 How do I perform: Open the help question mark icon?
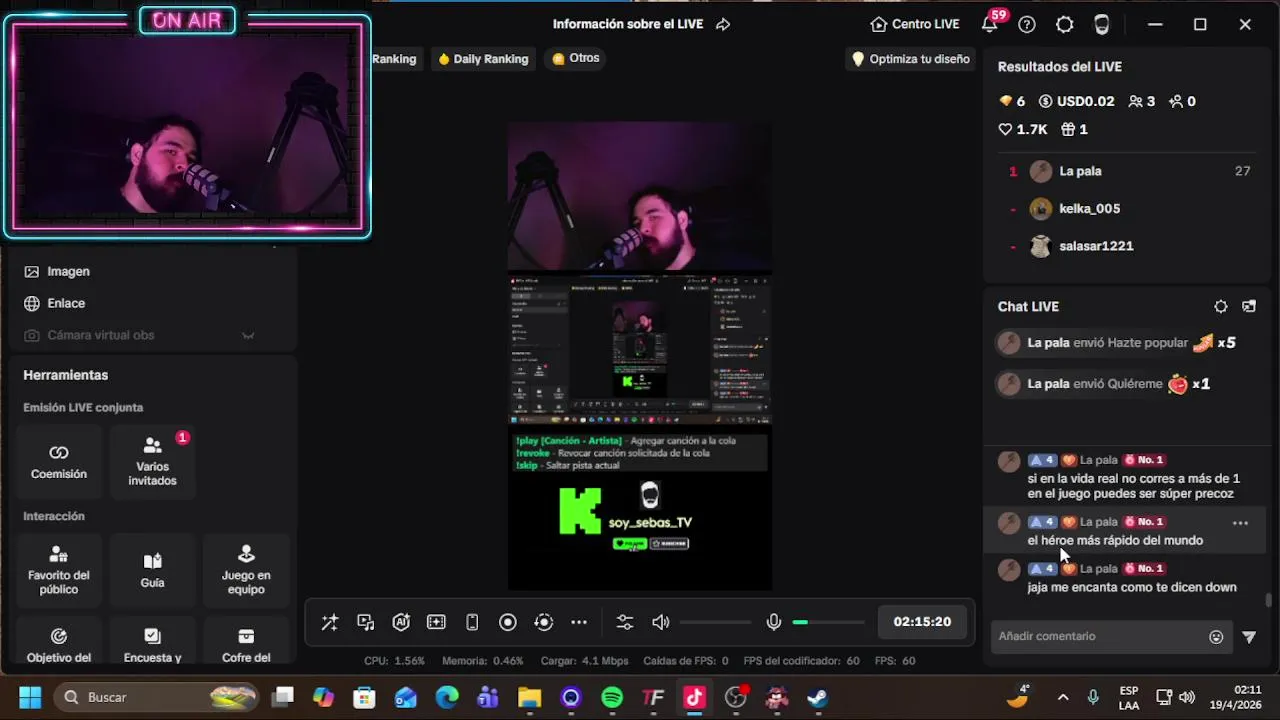pyautogui.click(x=1027, y=24)
